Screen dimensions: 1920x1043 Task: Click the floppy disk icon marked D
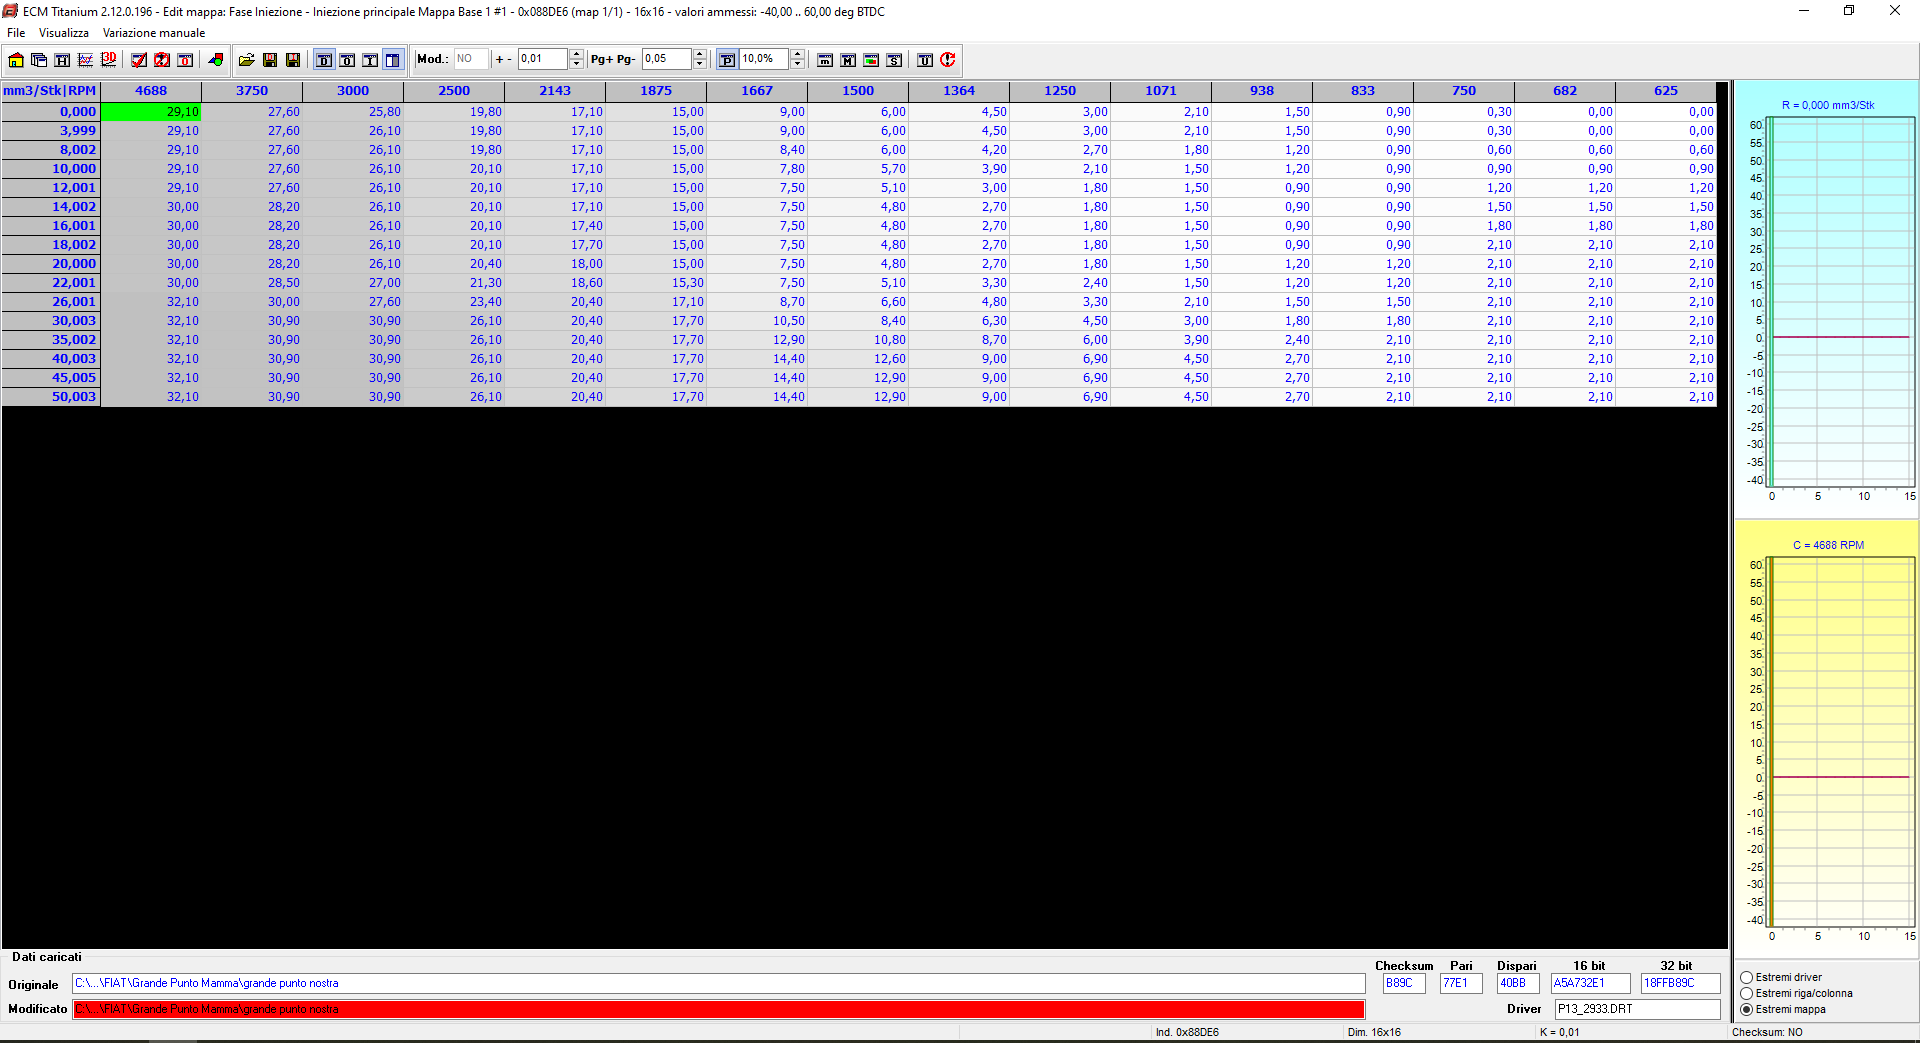(x=270, y=60)
